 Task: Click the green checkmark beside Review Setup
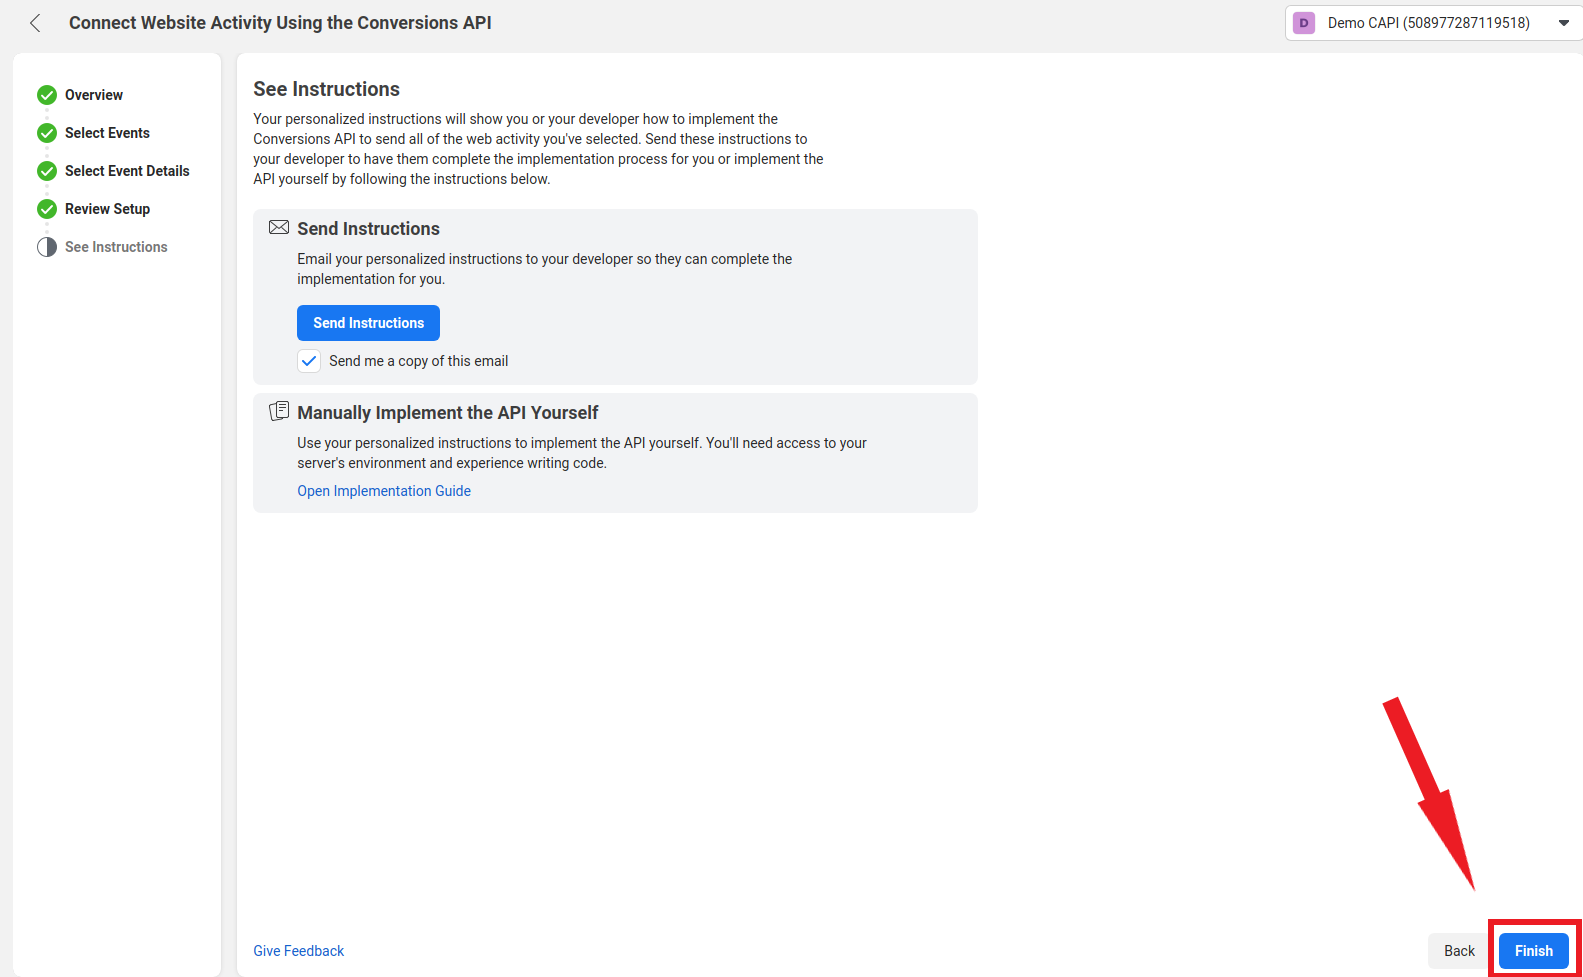(x=47, y=209)
